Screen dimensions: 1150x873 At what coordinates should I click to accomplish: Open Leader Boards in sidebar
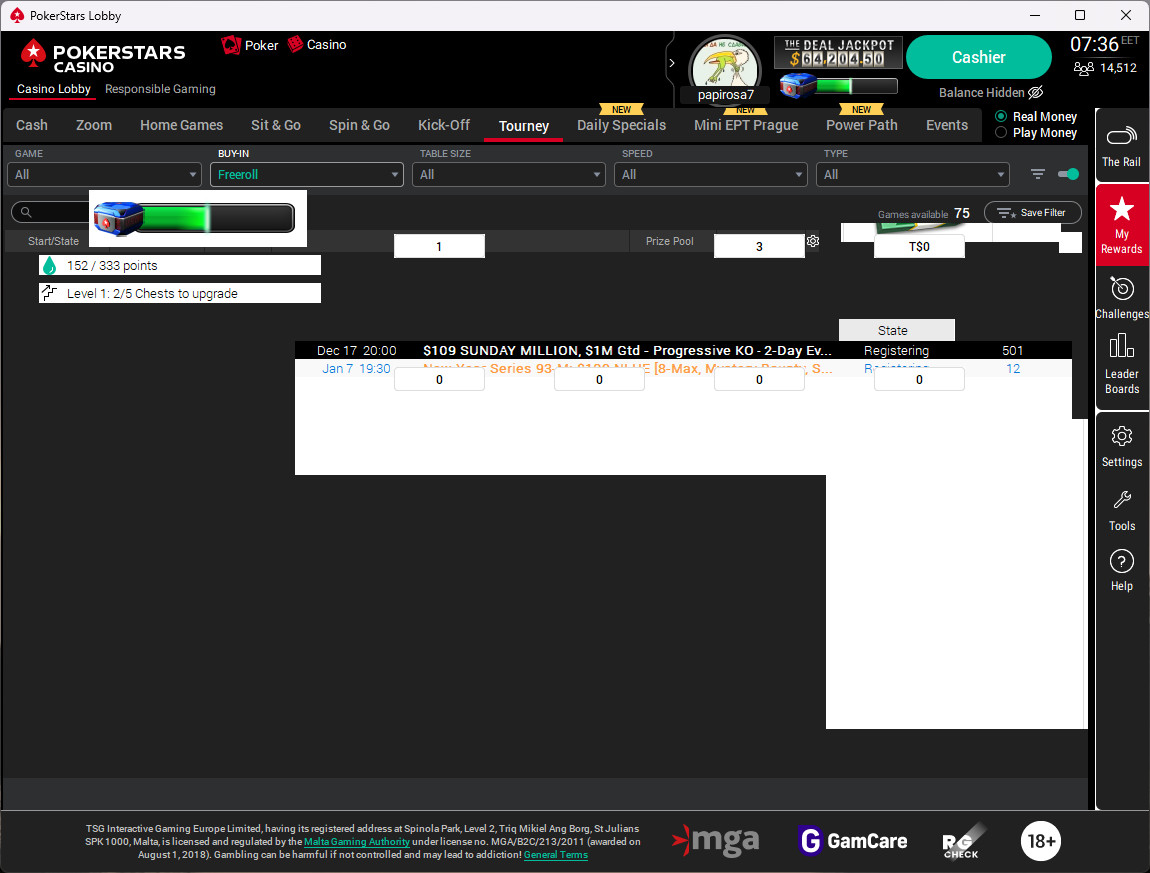pos(1121,365)
